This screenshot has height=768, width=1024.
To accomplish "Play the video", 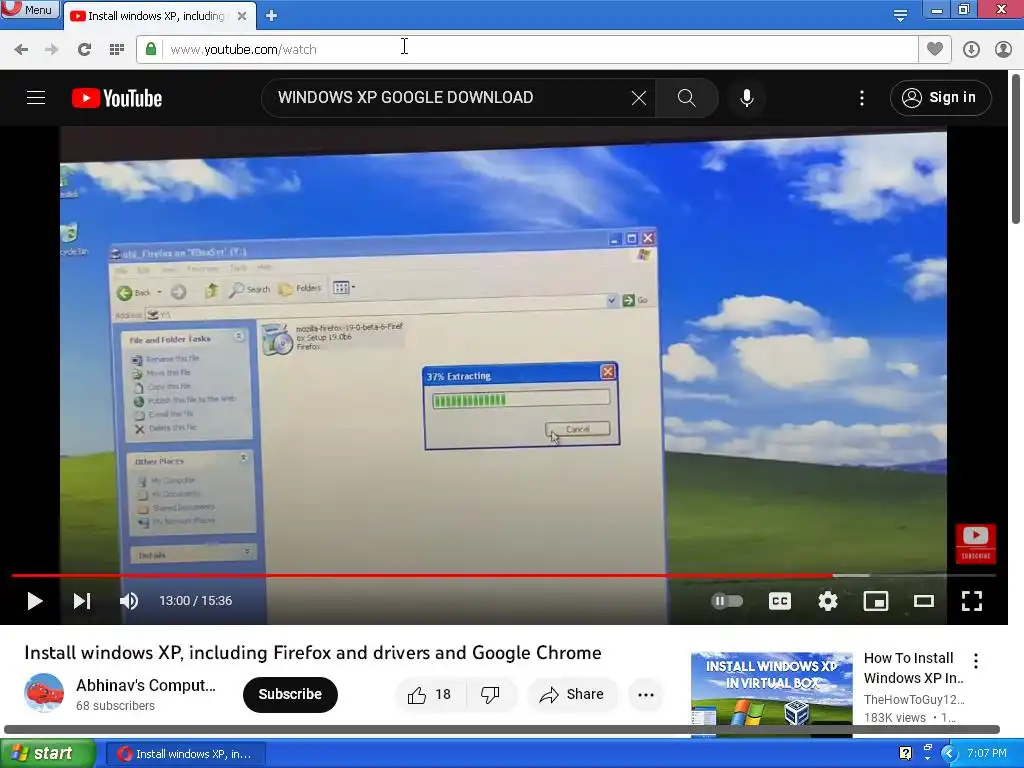I will pos(35,601).
